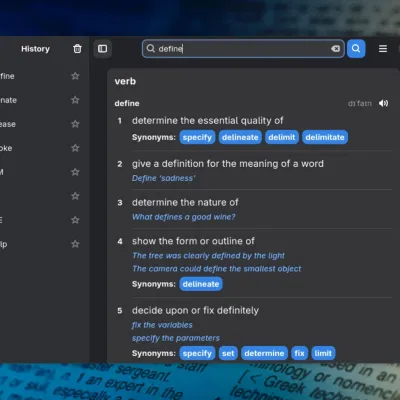Click example 'What defines a good wine?'
This screenshot has width=400, height=400.
(x=184, y=217)
